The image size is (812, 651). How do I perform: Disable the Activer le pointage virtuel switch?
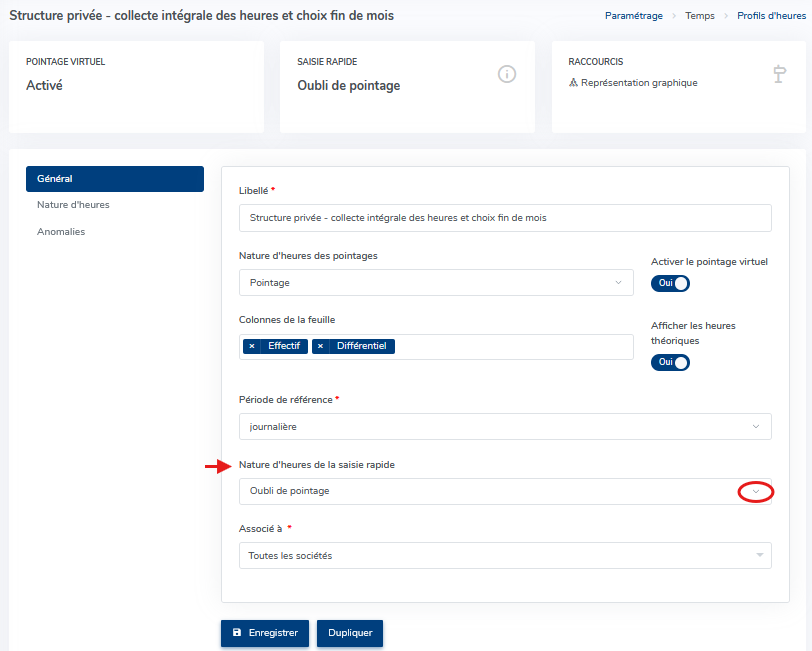pyautogui.click(x=670, y=283)
